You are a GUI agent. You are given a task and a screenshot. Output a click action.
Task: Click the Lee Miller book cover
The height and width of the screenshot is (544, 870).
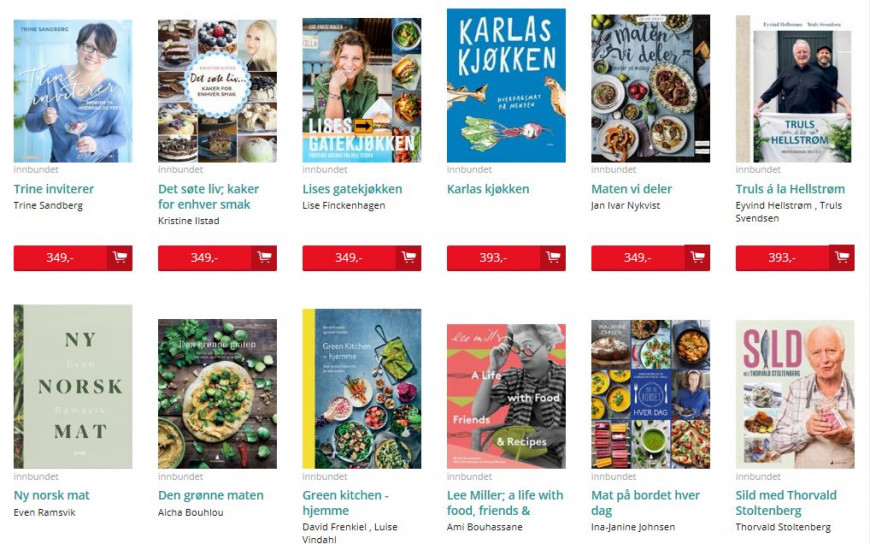pos(507,396)
